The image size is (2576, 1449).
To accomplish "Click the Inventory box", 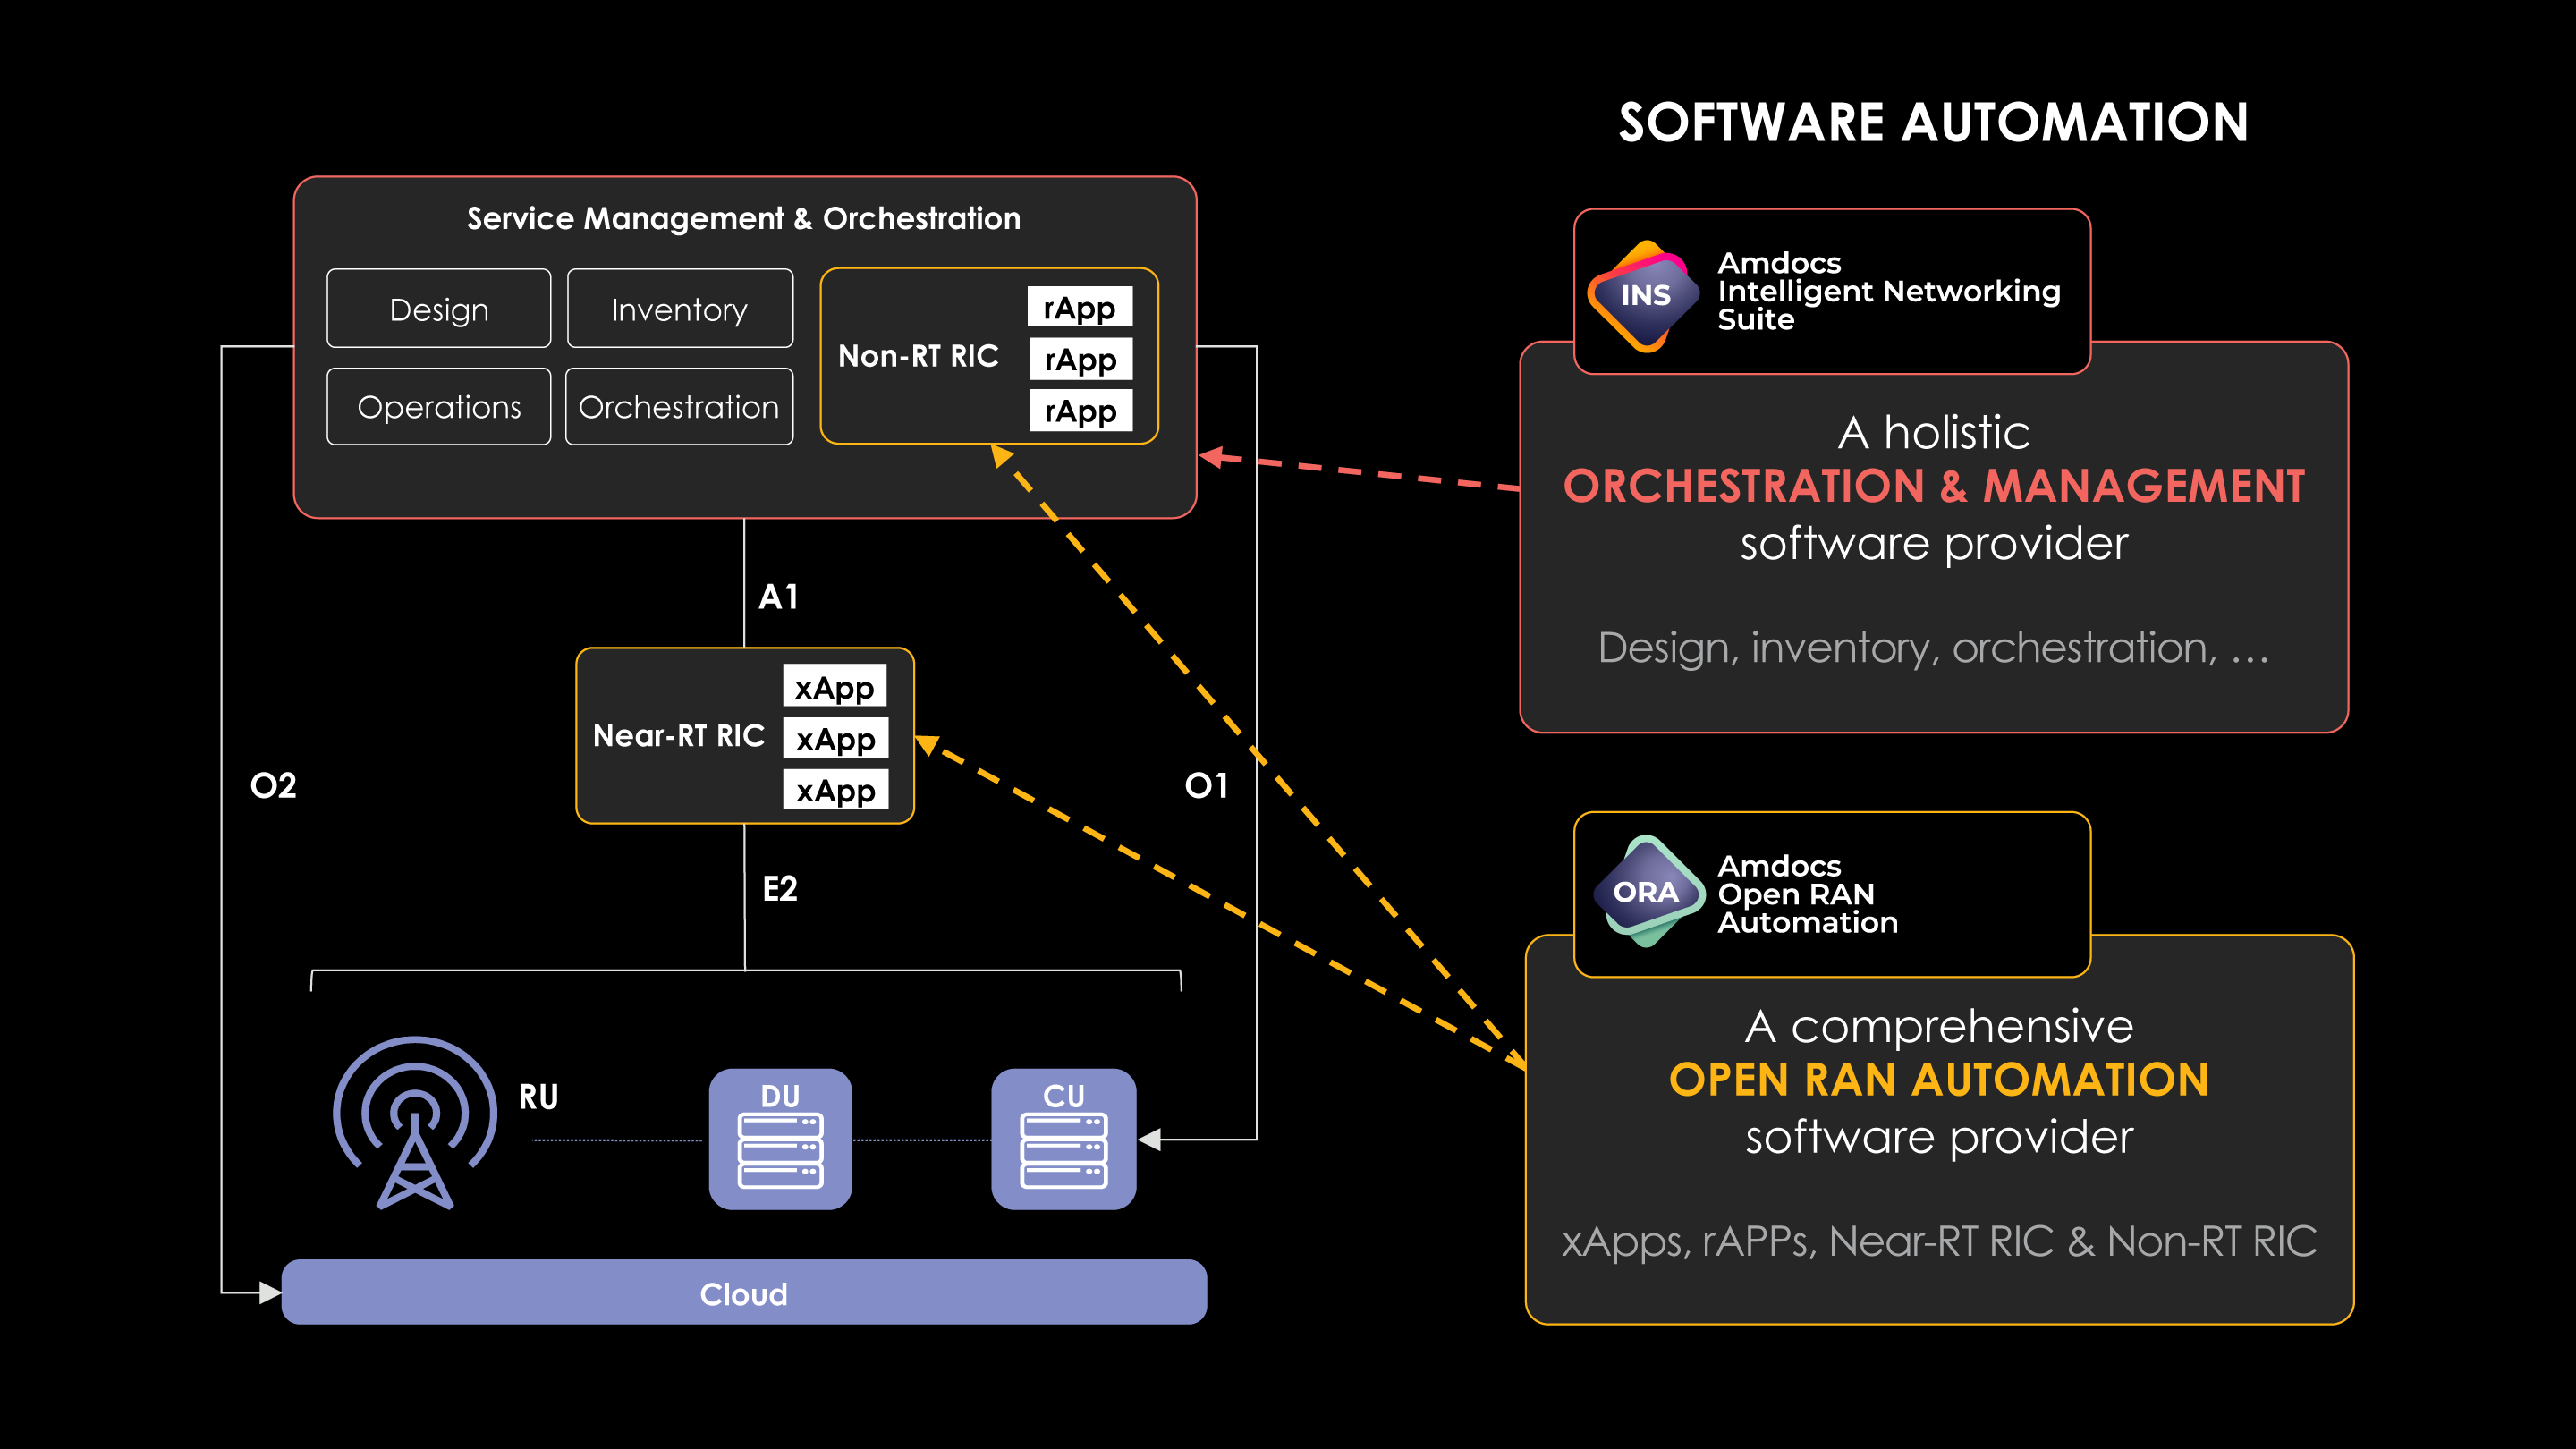I will (680, 309).
